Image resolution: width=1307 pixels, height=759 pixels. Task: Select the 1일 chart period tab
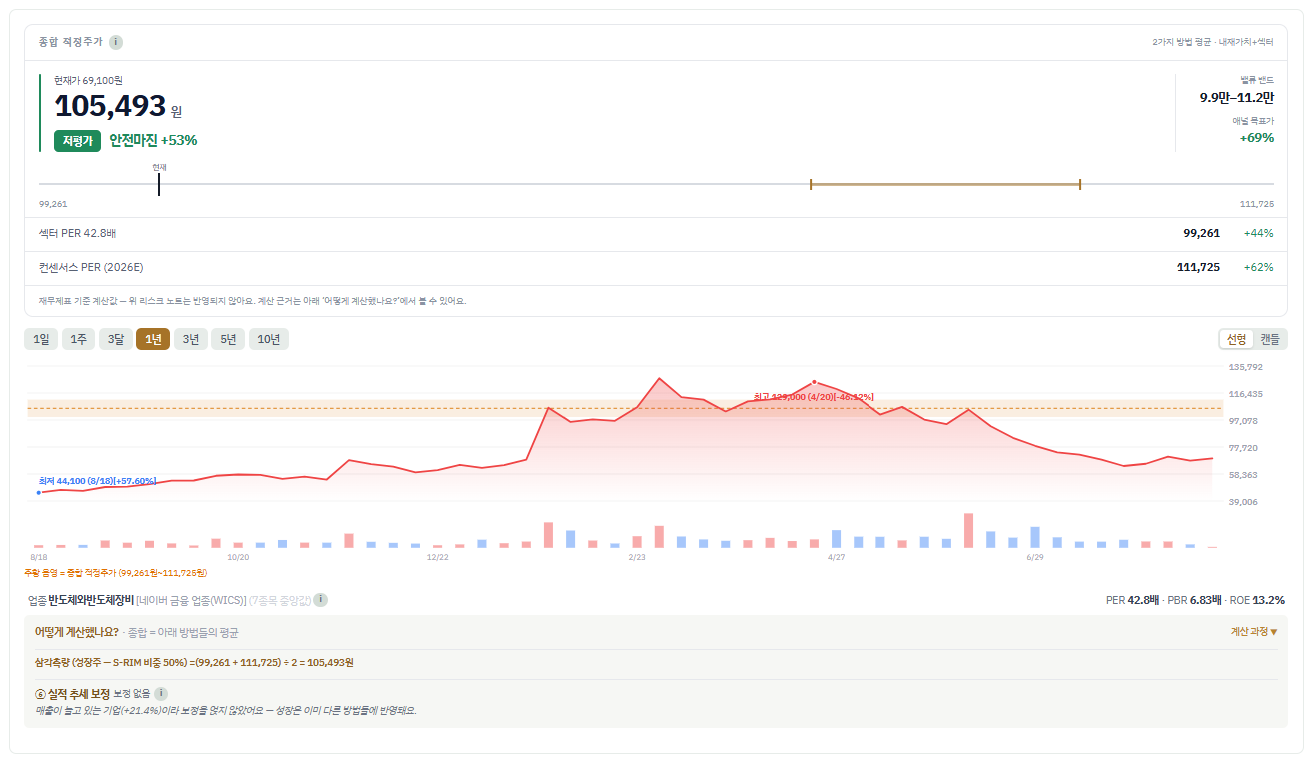click(41, 339)
